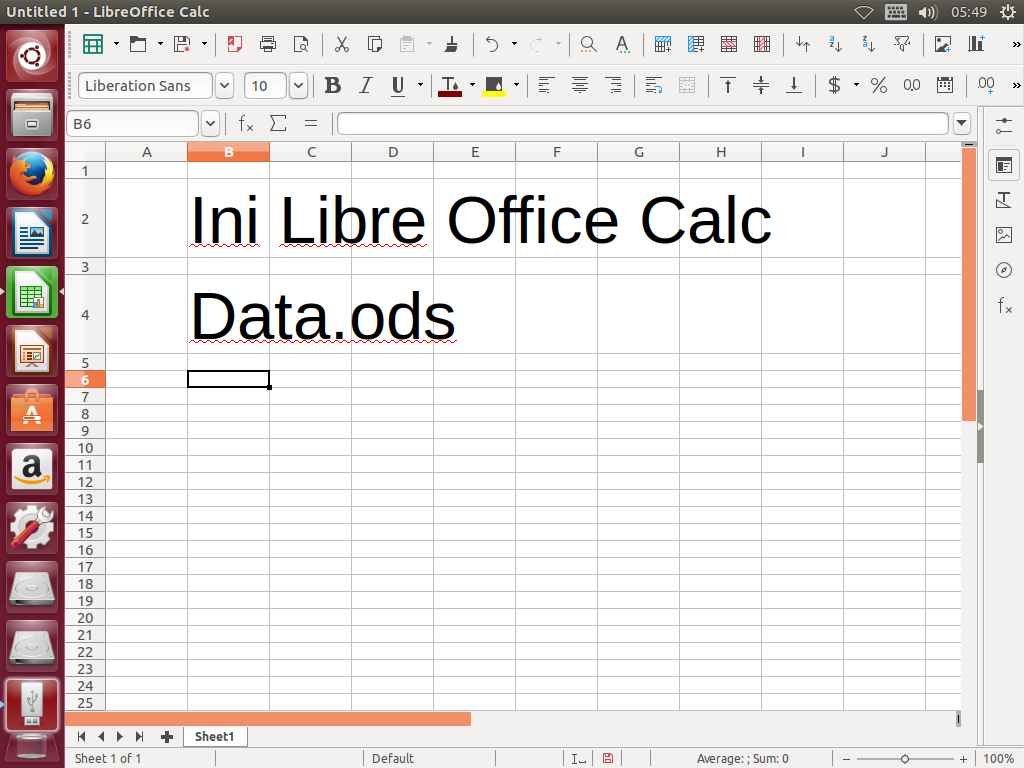Apply percent number format
Image resolution: width=1024 pixels, height=768 pixels.
(878, 86)
